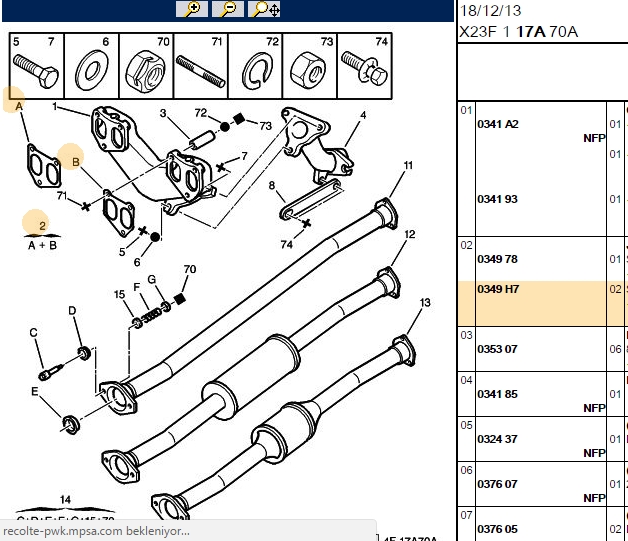
Task: Select bolt thumbnail labeled 5 and 7
Action: pos(36,66)
